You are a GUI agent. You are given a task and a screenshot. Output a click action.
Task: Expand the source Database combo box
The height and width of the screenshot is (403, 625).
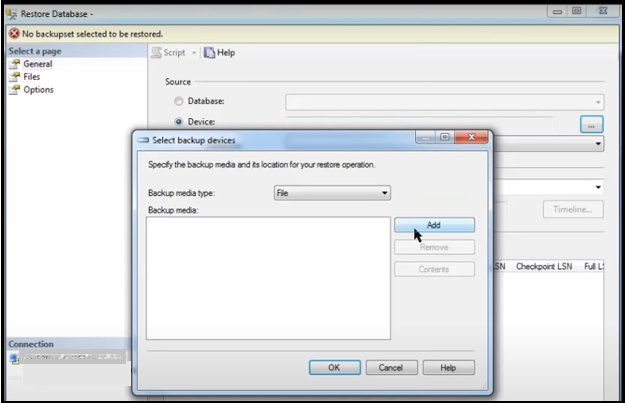[x=598, y=102]
